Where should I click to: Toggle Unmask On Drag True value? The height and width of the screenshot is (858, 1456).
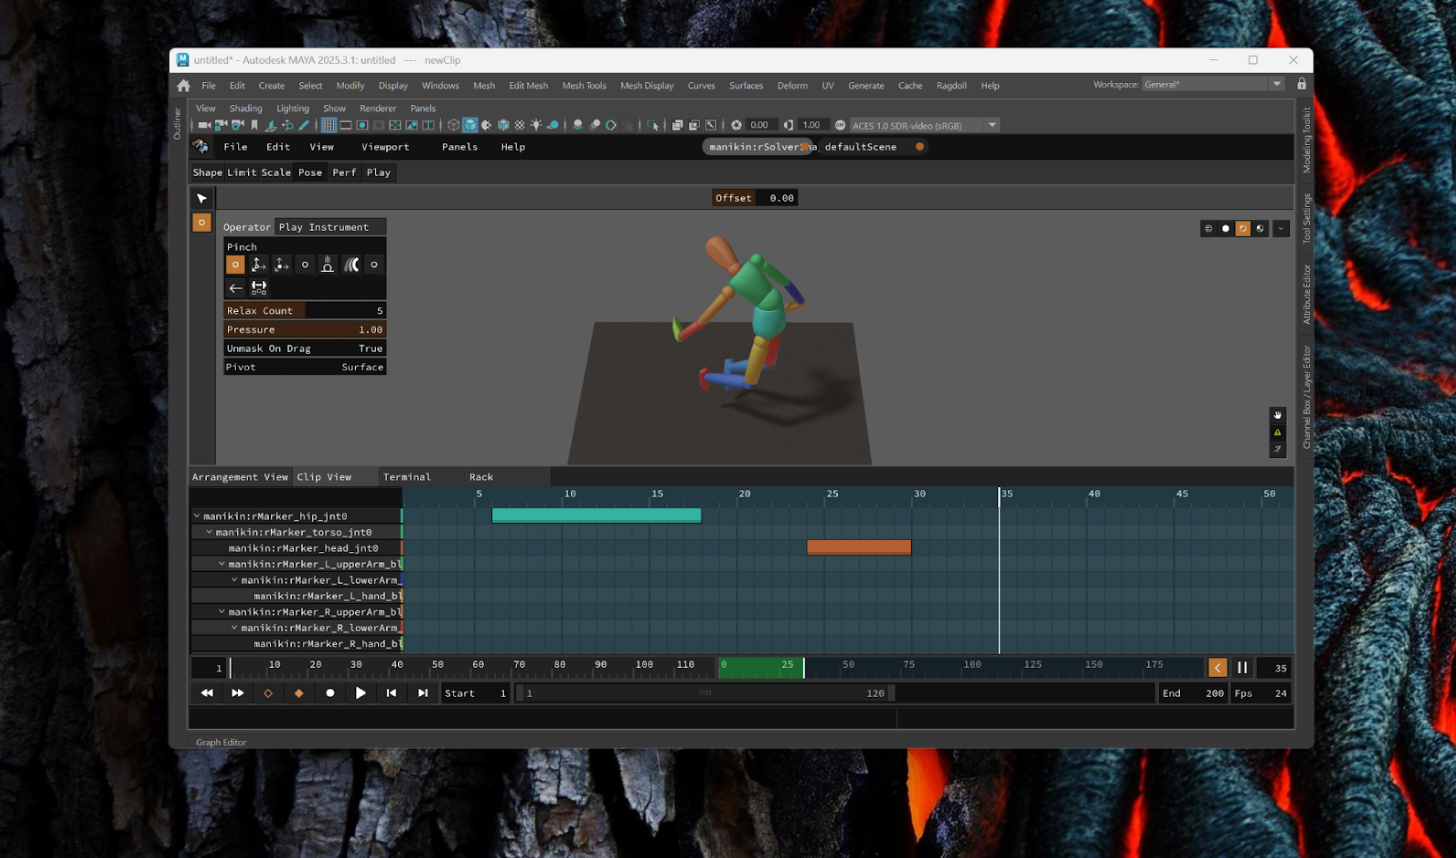(370, 348)
